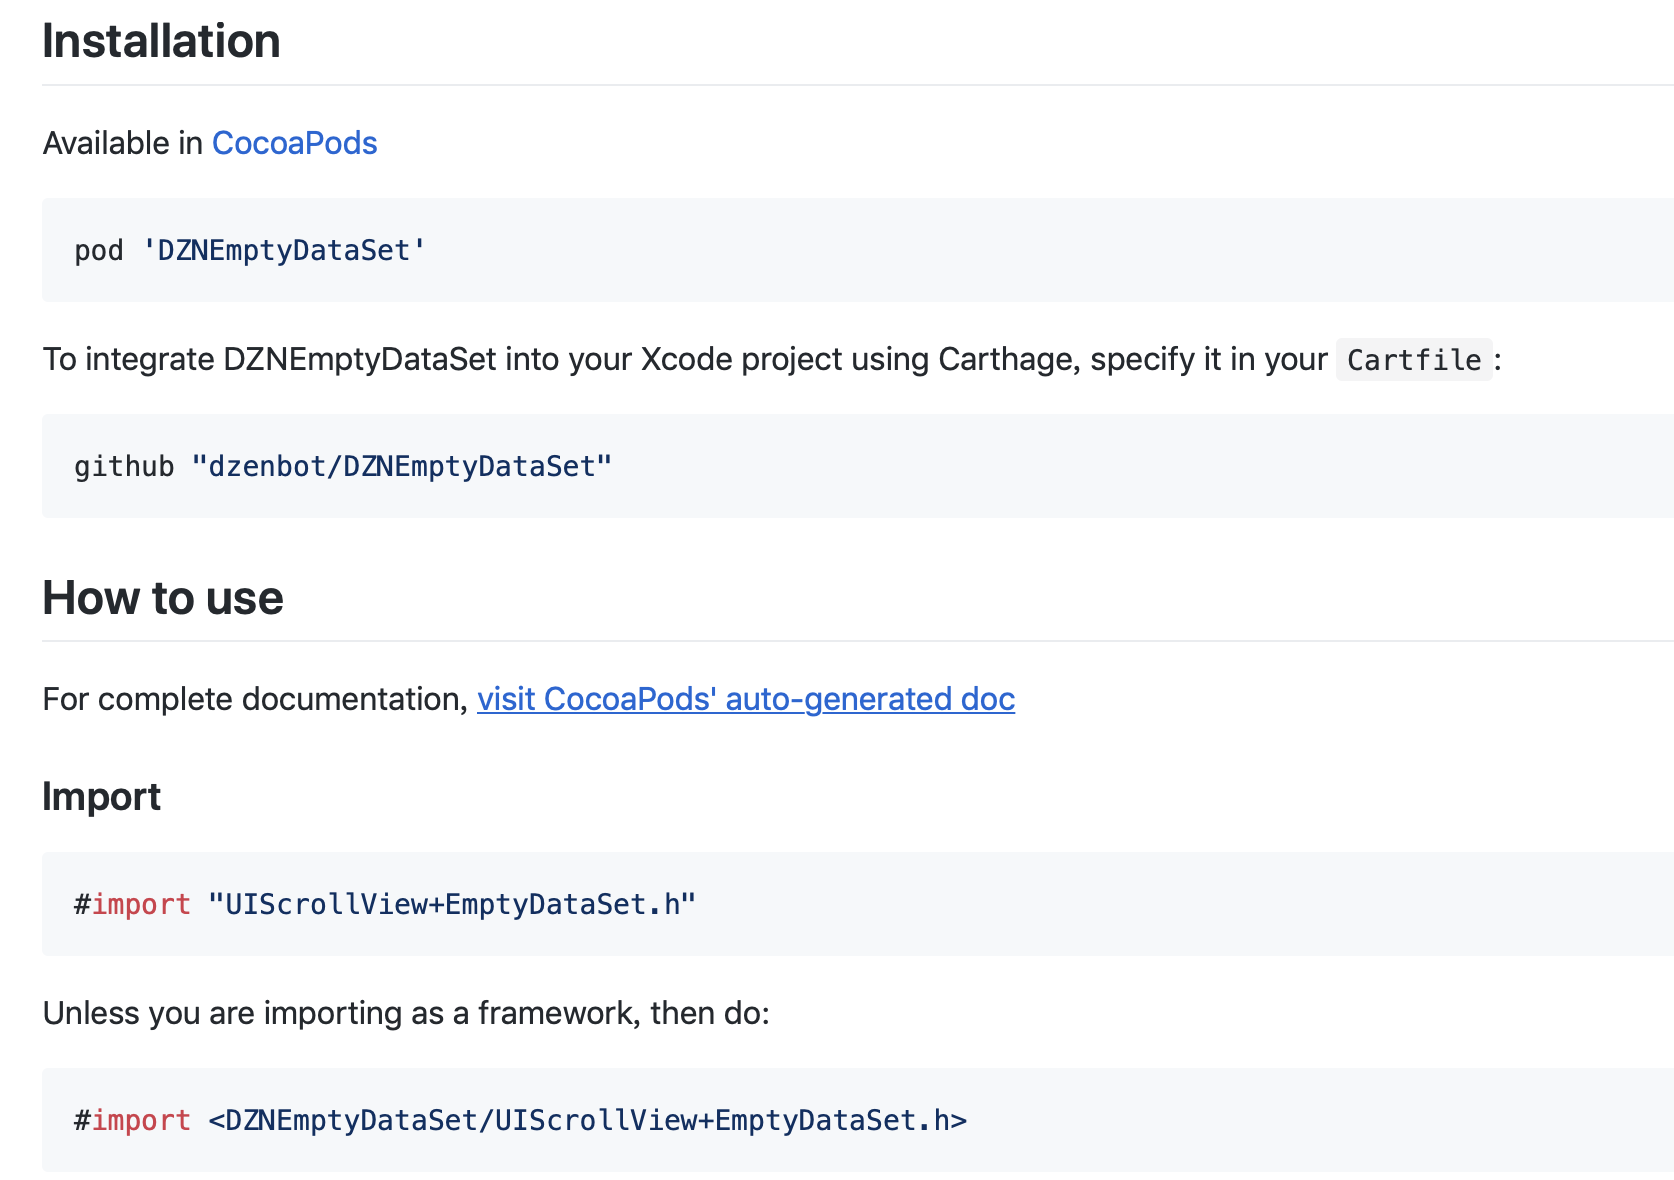Click the red import keyword before "UIScrollView+EmptyDataSet.h"
The width and height of the screenshot is (1674, 1180).
(141, 904)
